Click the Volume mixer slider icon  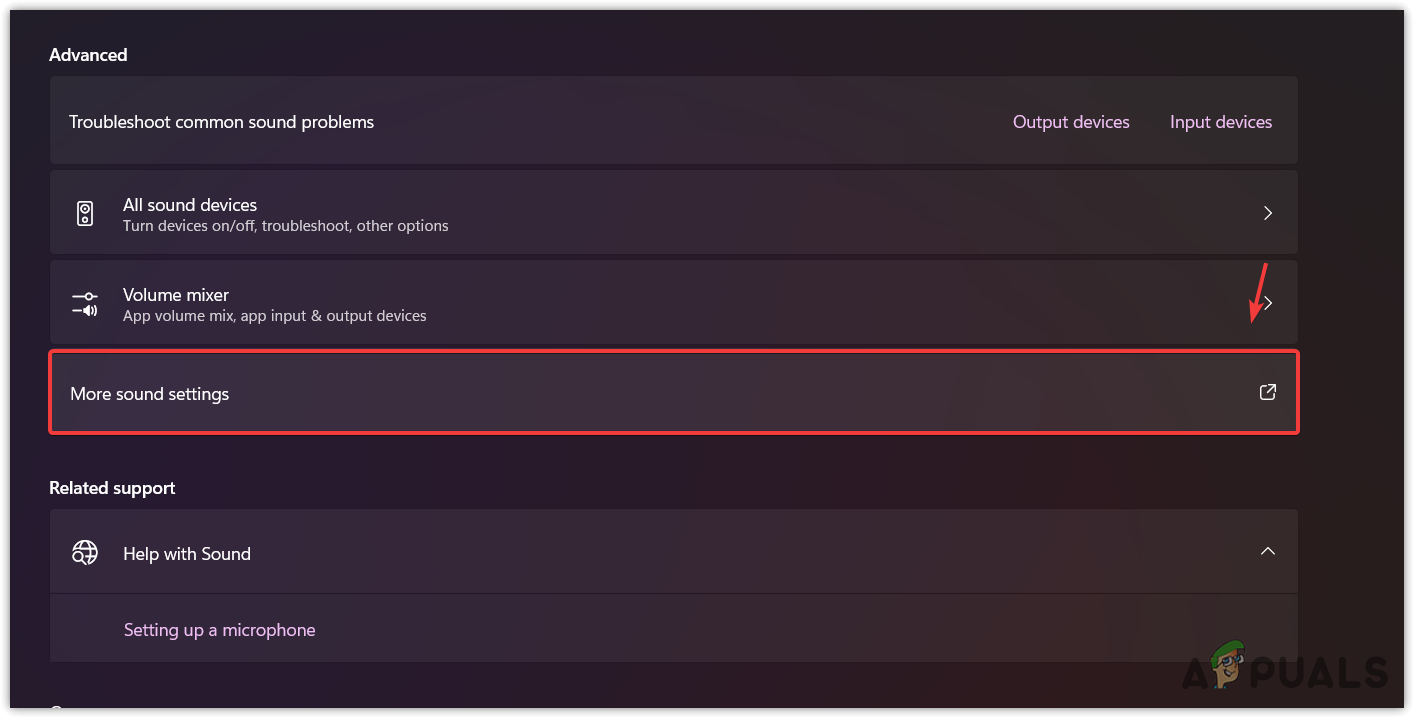[x=85, y=303]
